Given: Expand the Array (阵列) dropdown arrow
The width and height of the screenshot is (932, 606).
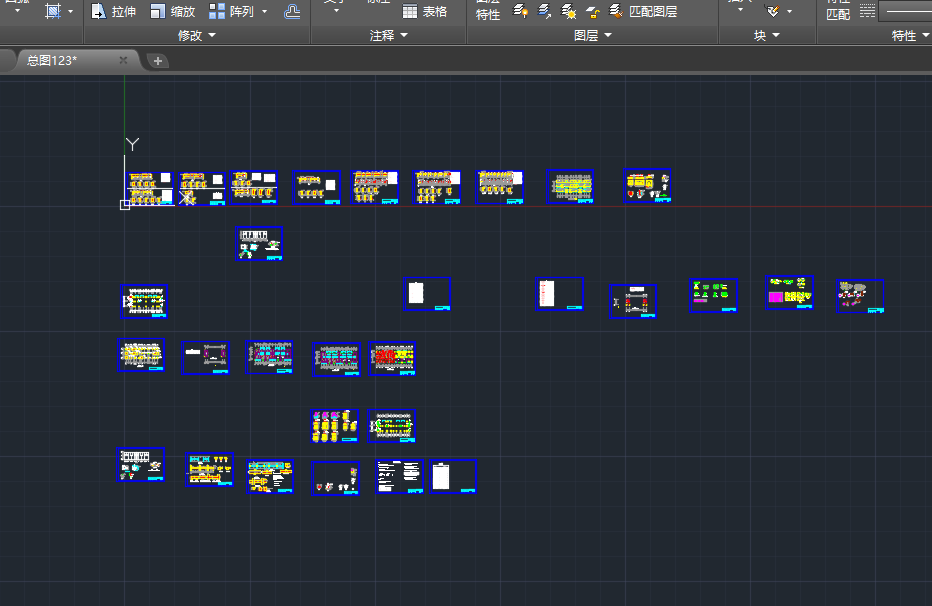Looking at the screenshot, I should (x=265, y=11).
